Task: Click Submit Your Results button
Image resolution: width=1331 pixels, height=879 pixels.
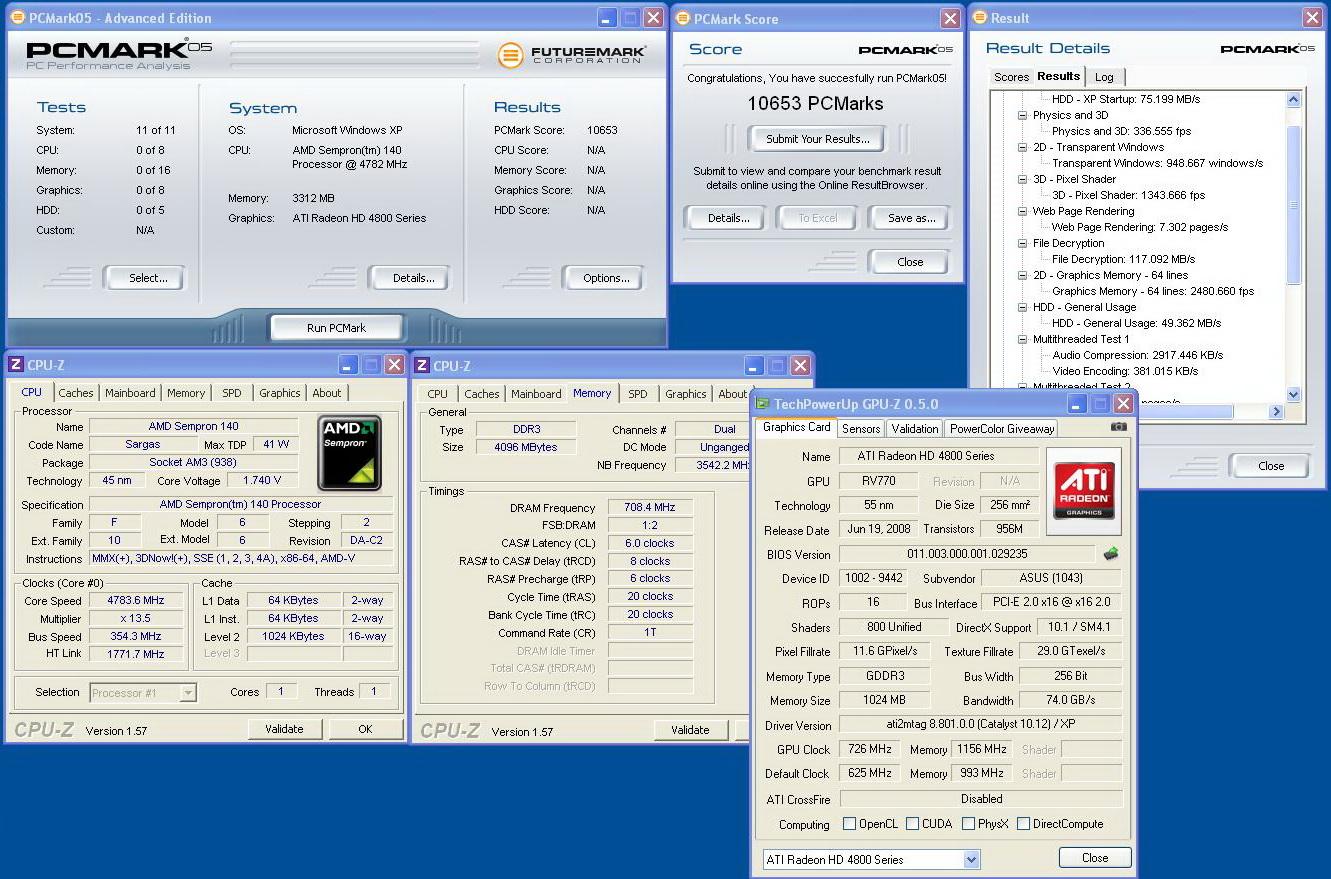Action: [817, 139]
